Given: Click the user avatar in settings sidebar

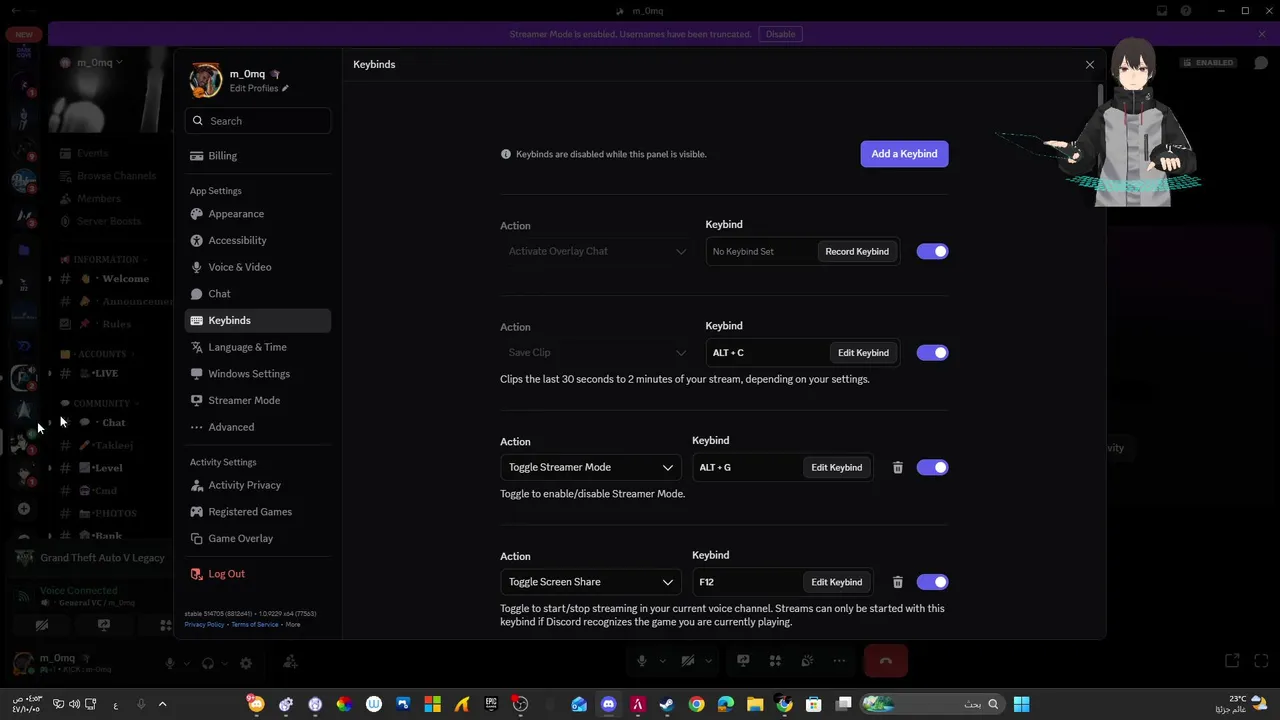Looking at the screenshot, I should (x=206, y=81).
